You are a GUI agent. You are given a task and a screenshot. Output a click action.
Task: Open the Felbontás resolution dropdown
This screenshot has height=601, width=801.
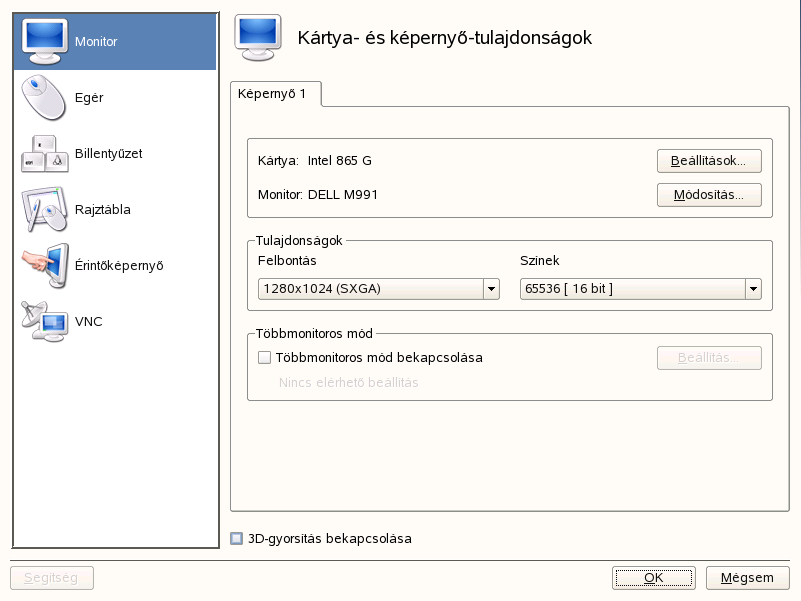click(x=491, y=288)
